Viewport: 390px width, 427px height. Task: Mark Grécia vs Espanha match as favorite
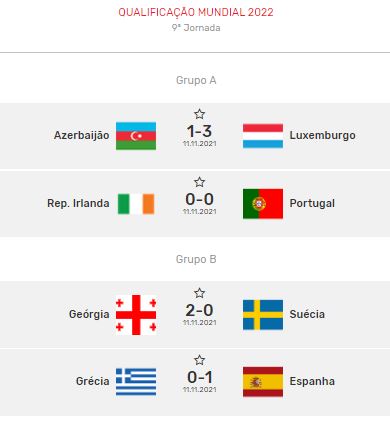click(199, 360)
